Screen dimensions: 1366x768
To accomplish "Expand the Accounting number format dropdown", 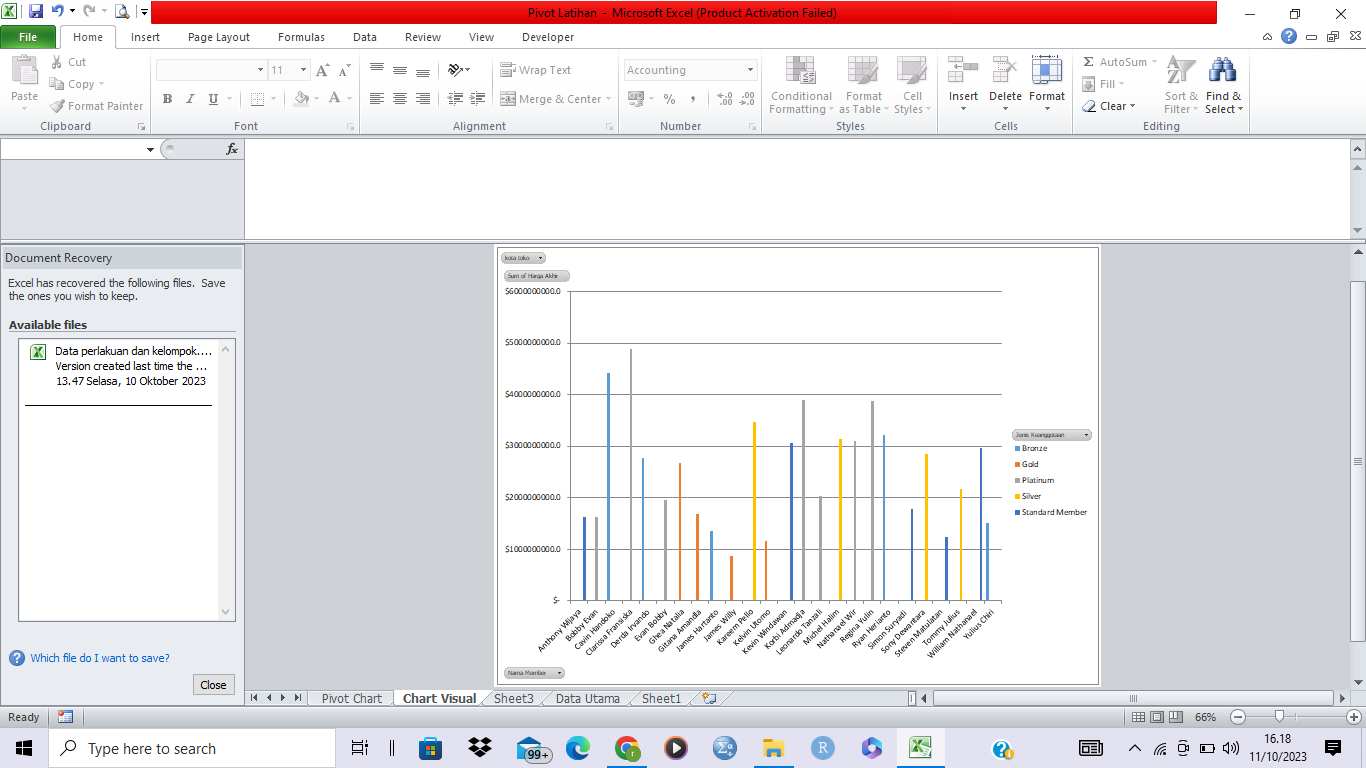I will tap(750, 70).
